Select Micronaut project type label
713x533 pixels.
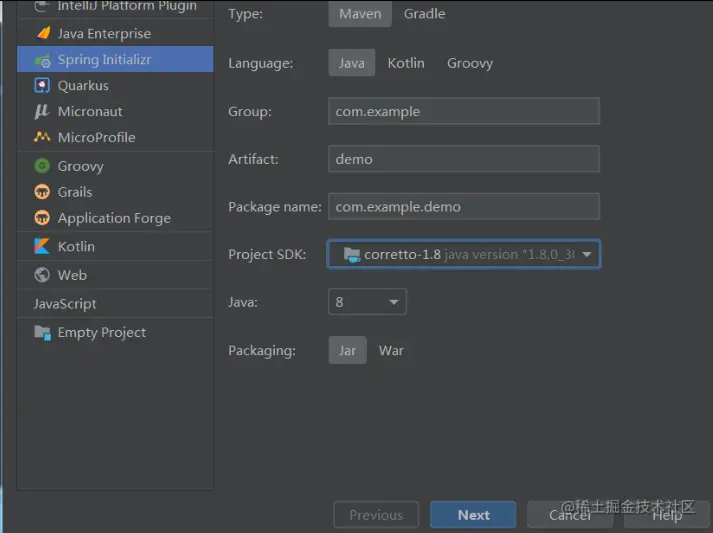point(90,111)
